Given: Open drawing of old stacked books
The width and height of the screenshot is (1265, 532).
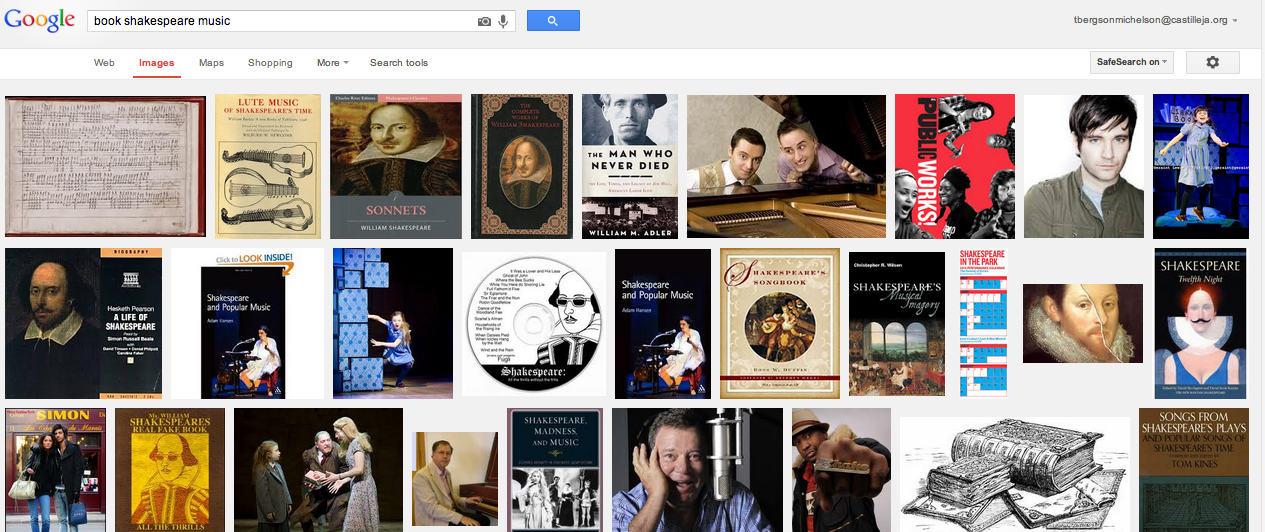Looking at the screenshot, I should pos(1015,474).
